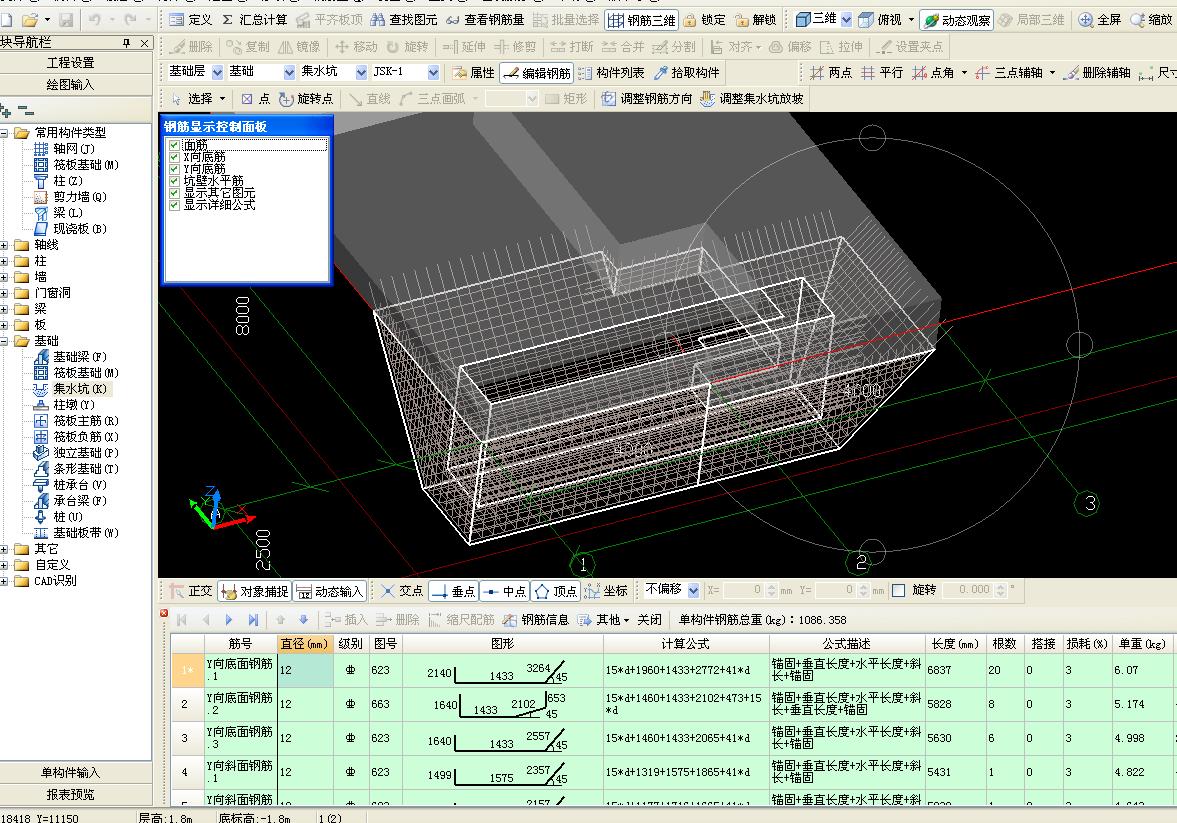
Task: Activate 动态观察 orbit tool
Action: (957, 20)
